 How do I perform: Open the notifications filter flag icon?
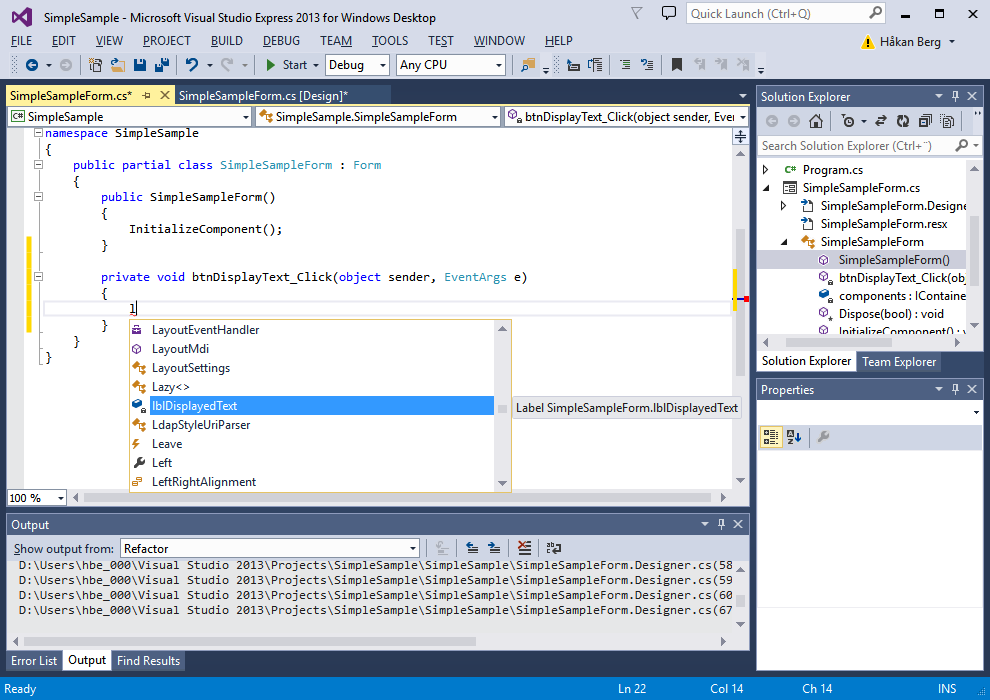[x=637, y=13]
